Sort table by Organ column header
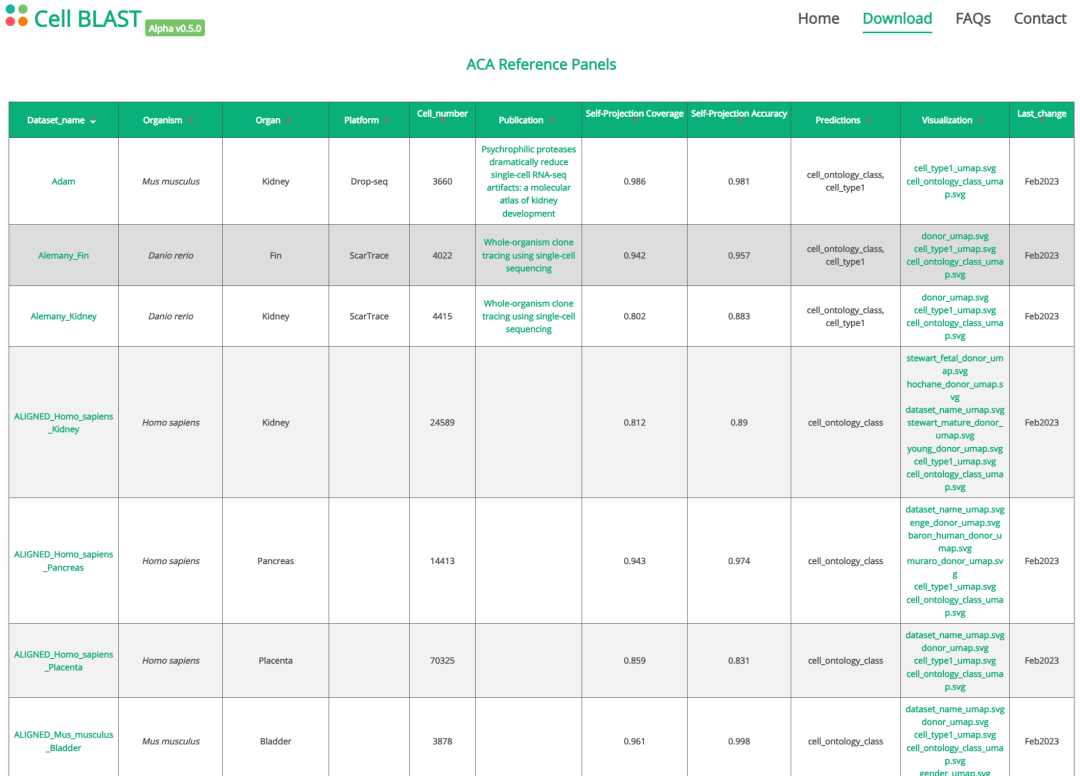Screen dimensions: 1080x776 pyautogui.click(x=276, y=120)
